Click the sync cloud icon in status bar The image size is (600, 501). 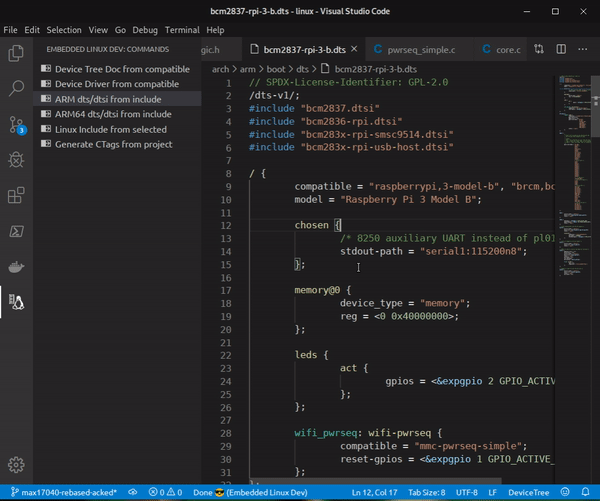pos(132,492)
